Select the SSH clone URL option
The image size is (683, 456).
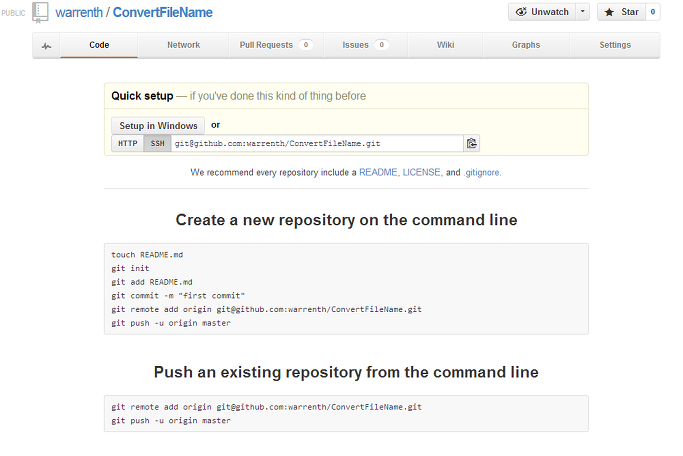tap(157, 143)
